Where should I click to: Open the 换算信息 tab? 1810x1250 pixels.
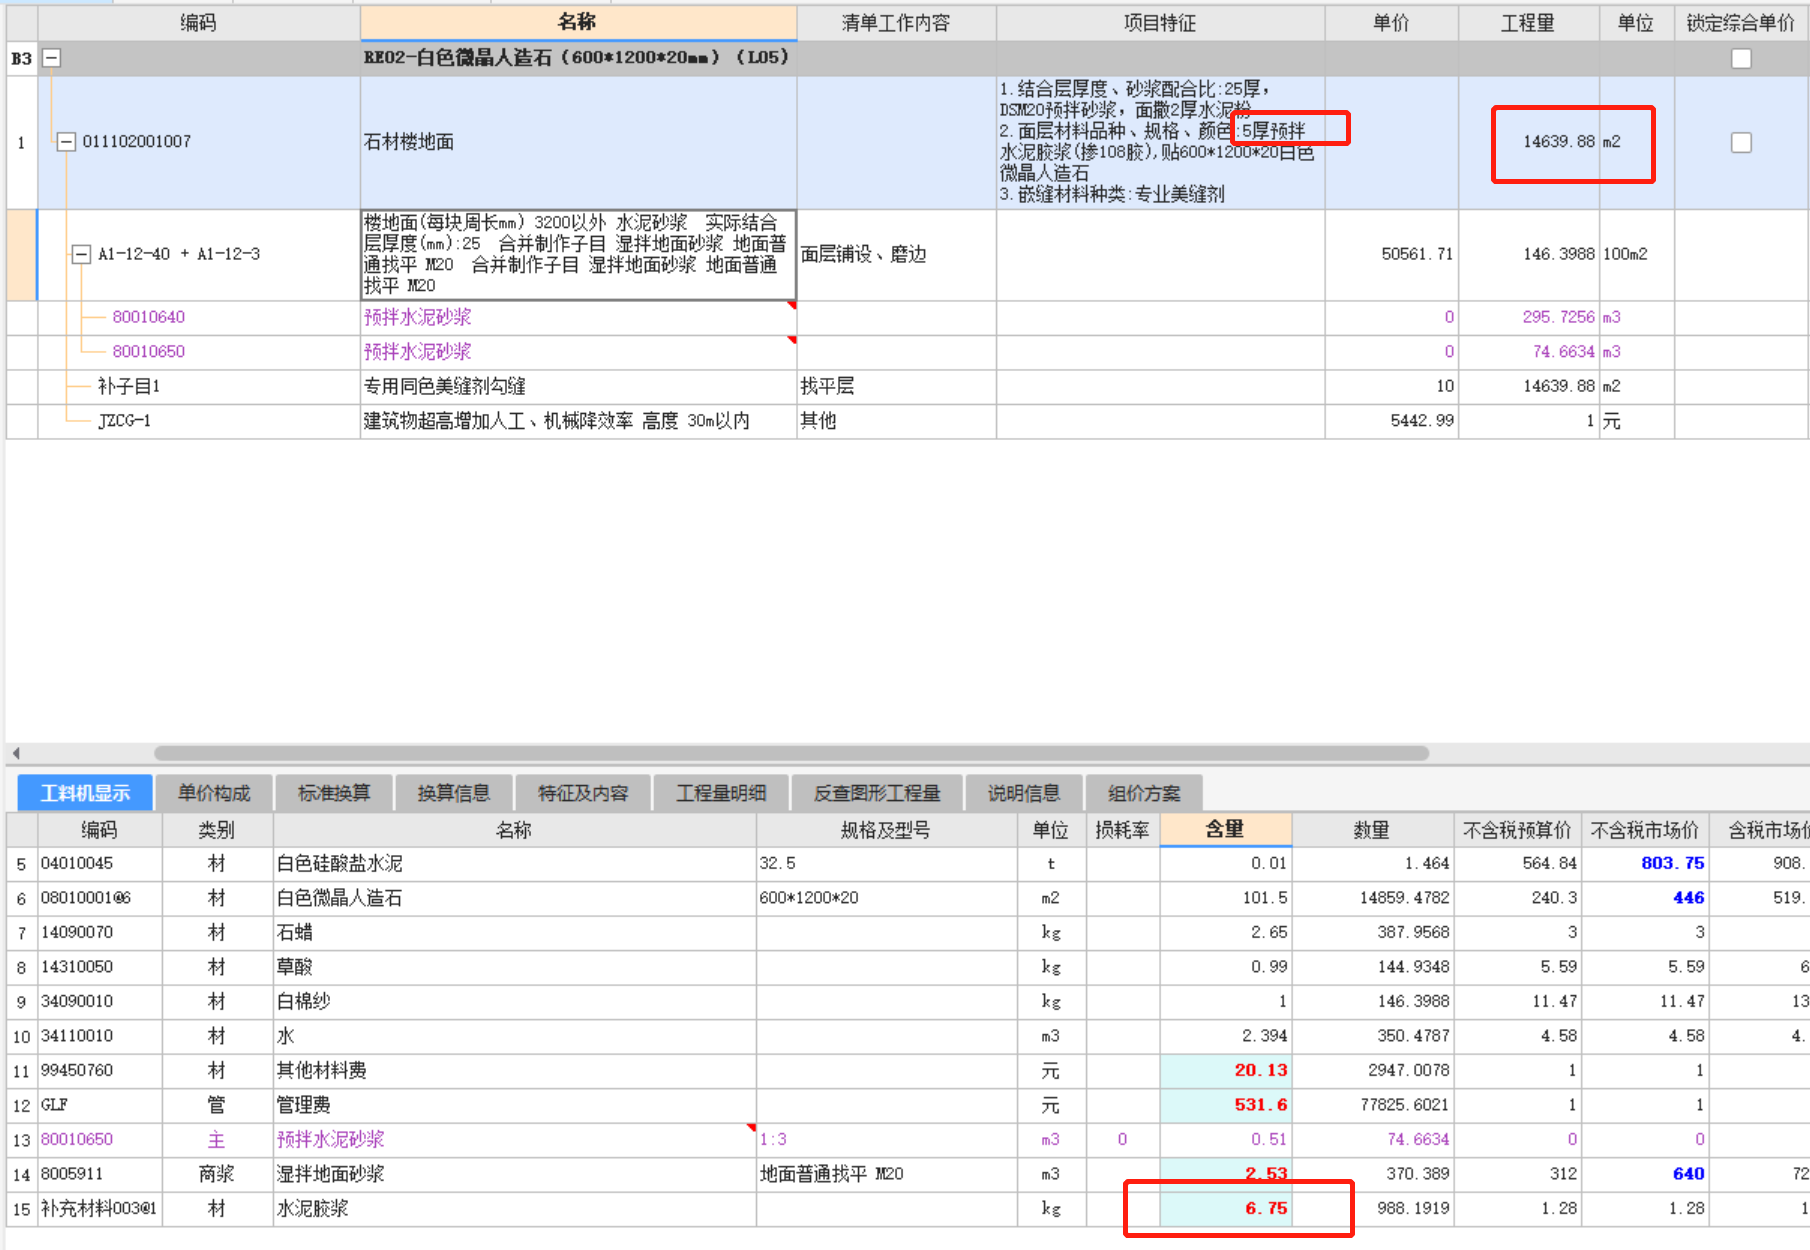coord(454,793)
